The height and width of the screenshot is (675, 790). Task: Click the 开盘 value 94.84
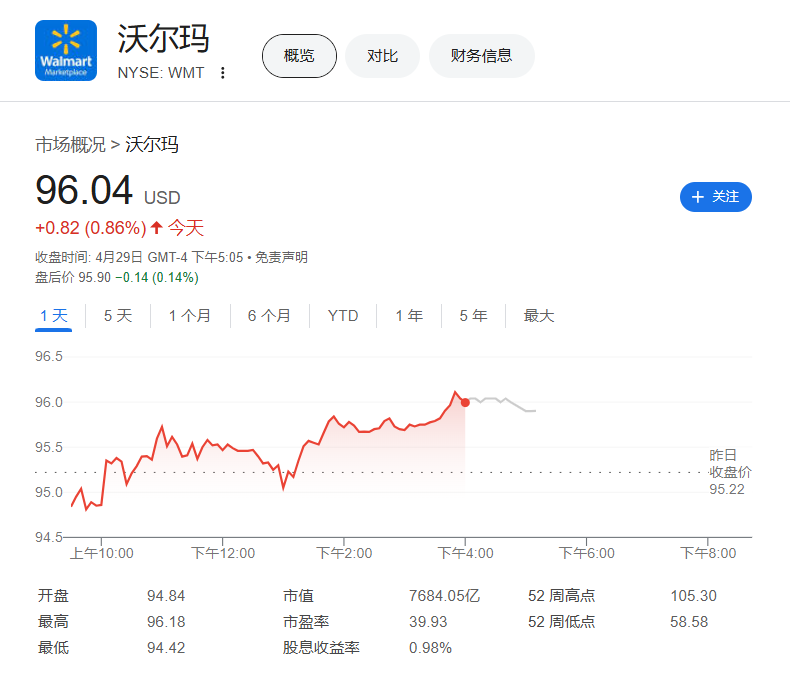point(166,596)
